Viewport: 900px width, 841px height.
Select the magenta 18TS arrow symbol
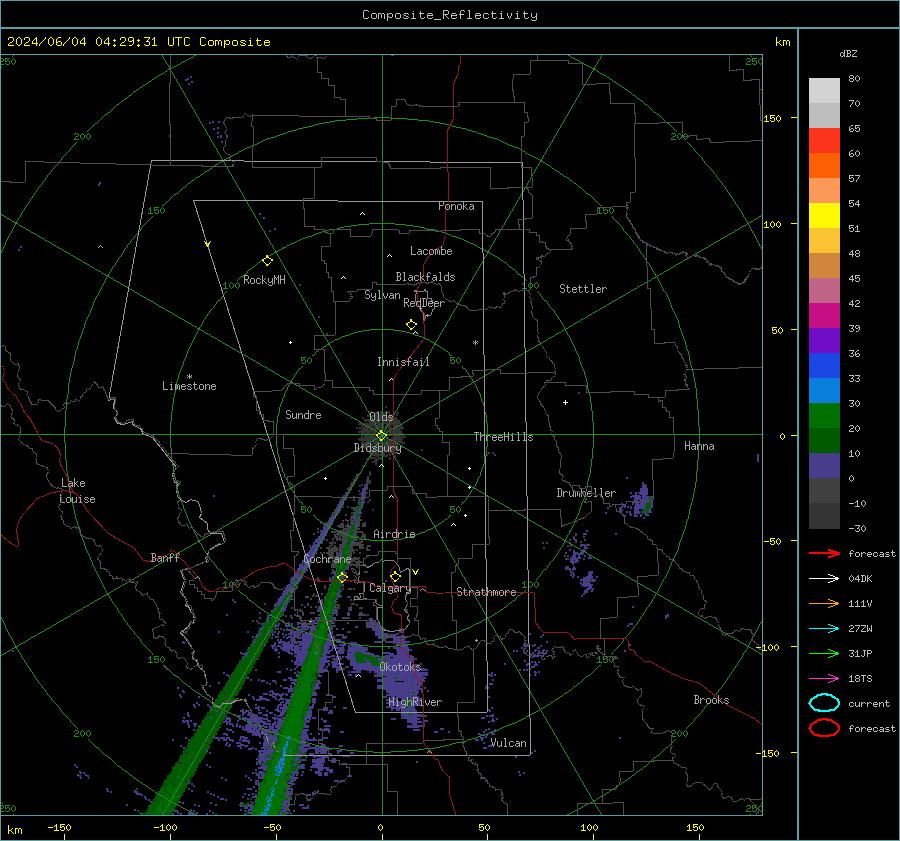(824, 679)
